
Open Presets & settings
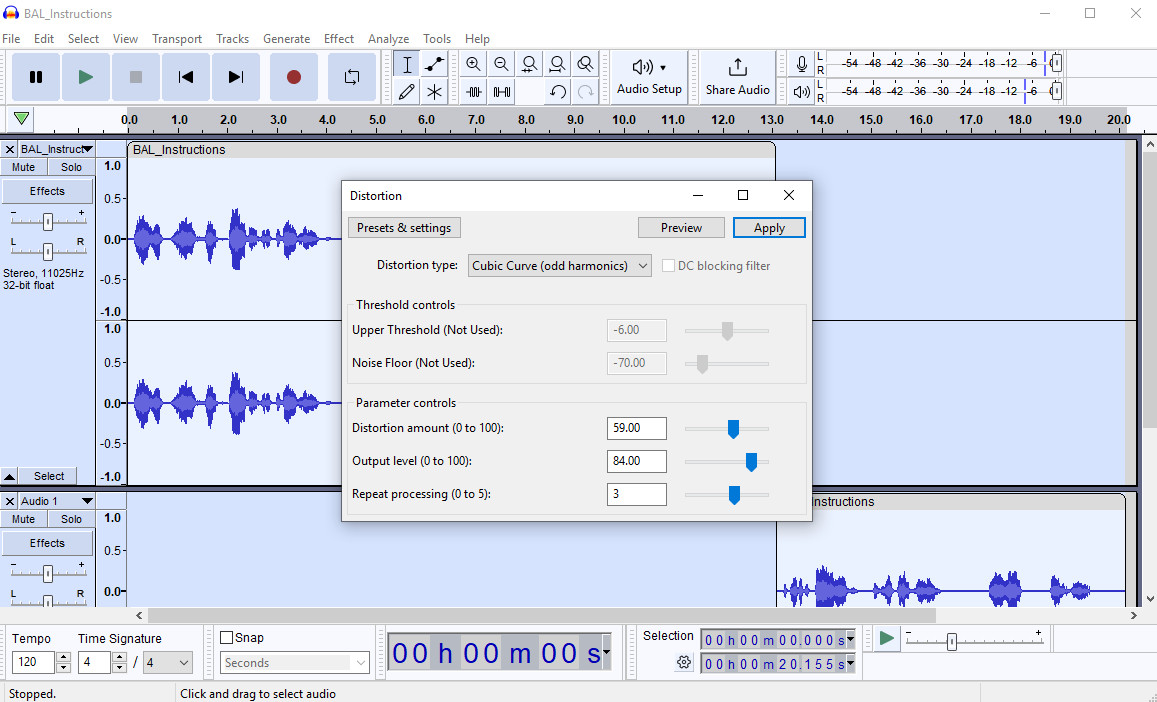coord(404,227)
